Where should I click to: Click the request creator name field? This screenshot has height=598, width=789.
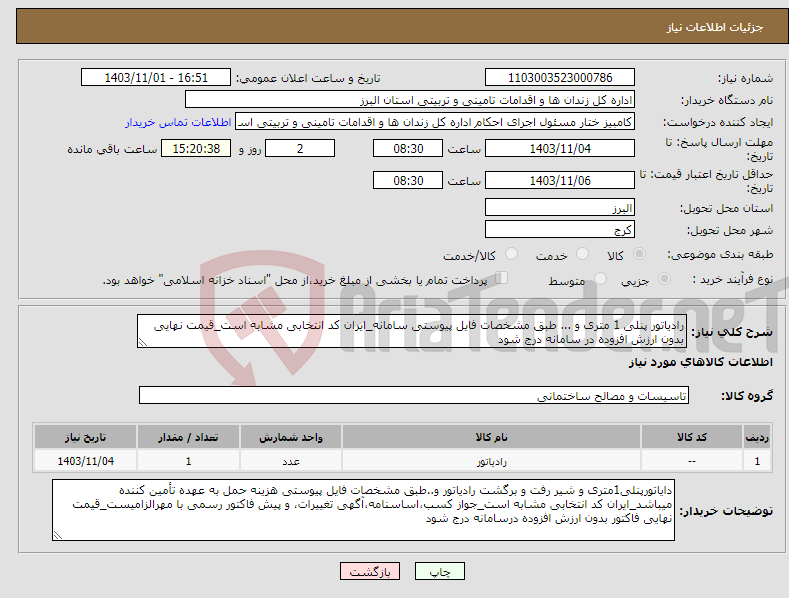tap(435, 122)
